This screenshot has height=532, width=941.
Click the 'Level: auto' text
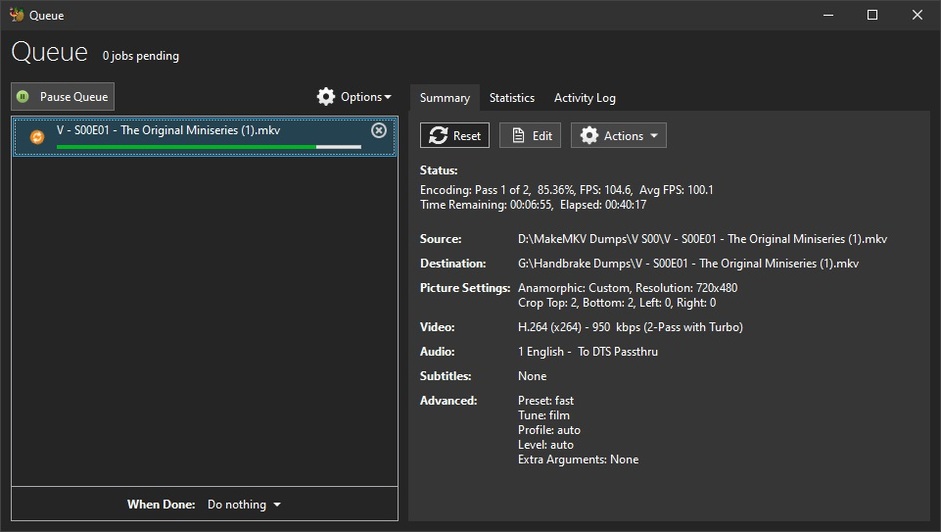pyautogui.click(x=546, y=445)
